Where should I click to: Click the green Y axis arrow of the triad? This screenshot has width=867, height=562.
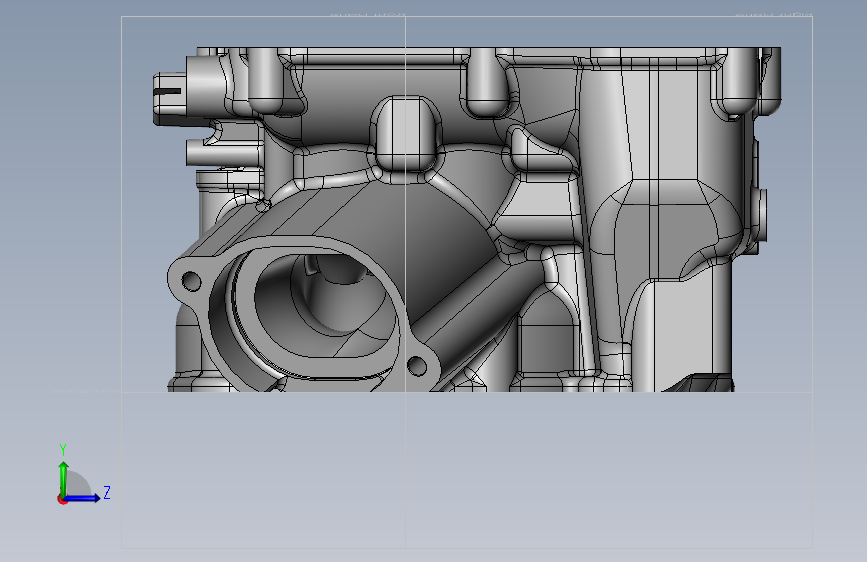click(x=63, y=479)
